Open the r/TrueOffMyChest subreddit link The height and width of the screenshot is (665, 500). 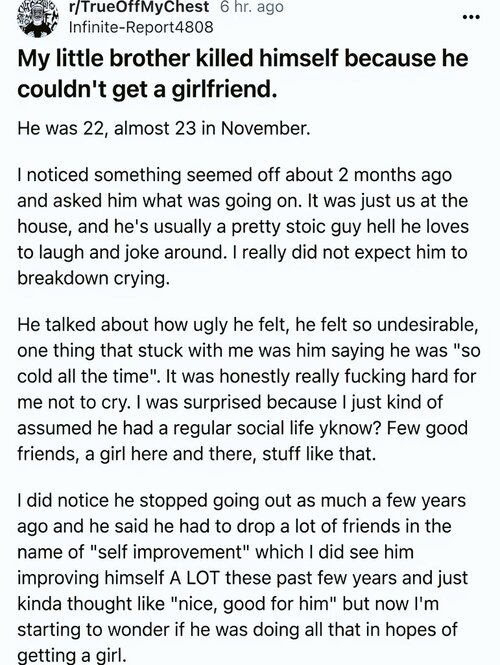[139, 7]
